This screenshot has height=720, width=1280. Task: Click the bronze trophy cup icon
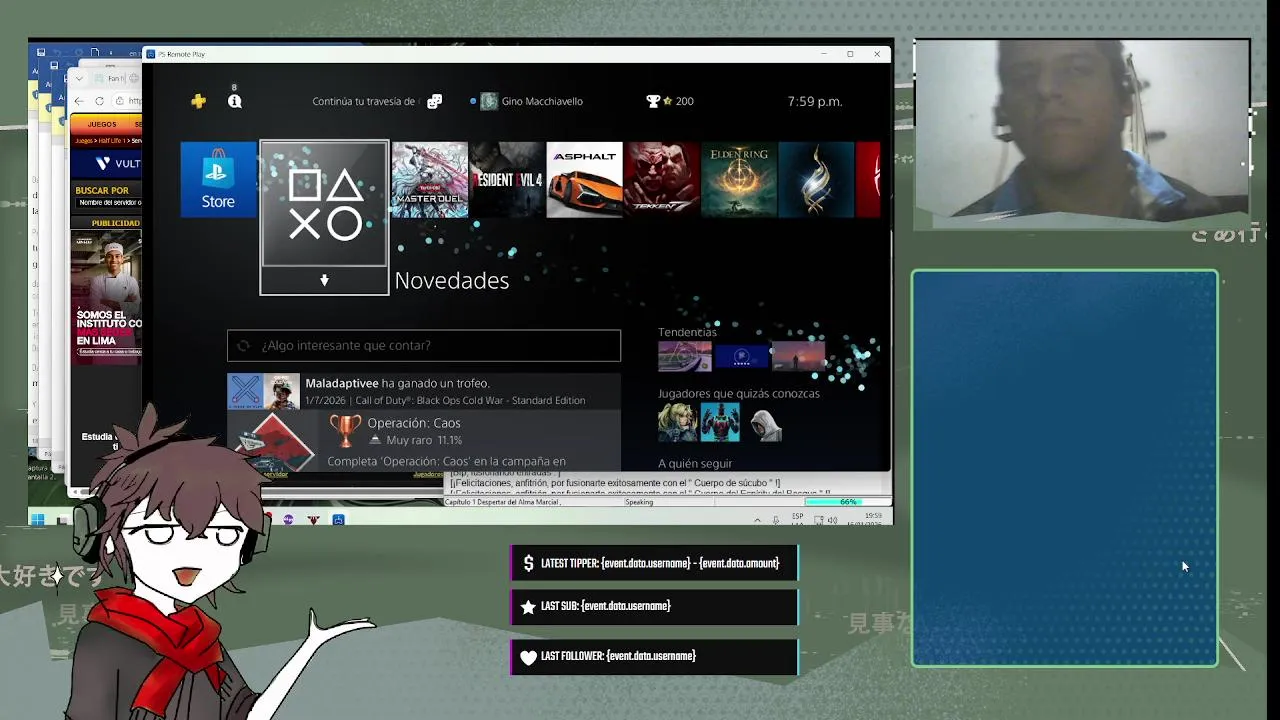[345, 431]
